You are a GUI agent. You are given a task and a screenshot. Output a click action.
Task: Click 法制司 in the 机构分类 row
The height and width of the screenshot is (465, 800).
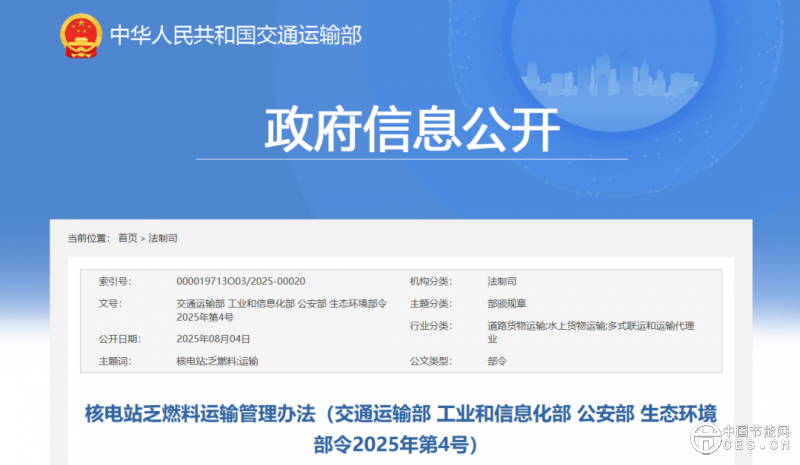502,281
